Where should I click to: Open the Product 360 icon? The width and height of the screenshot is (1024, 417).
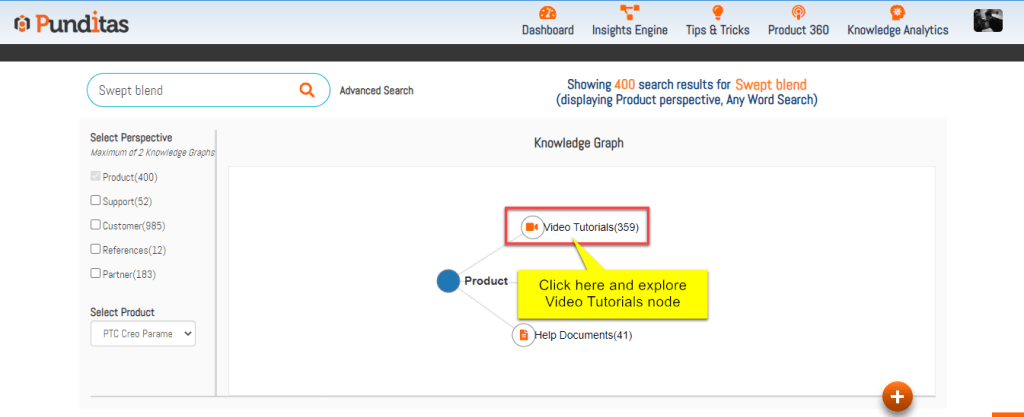click(x=797, y=13)
